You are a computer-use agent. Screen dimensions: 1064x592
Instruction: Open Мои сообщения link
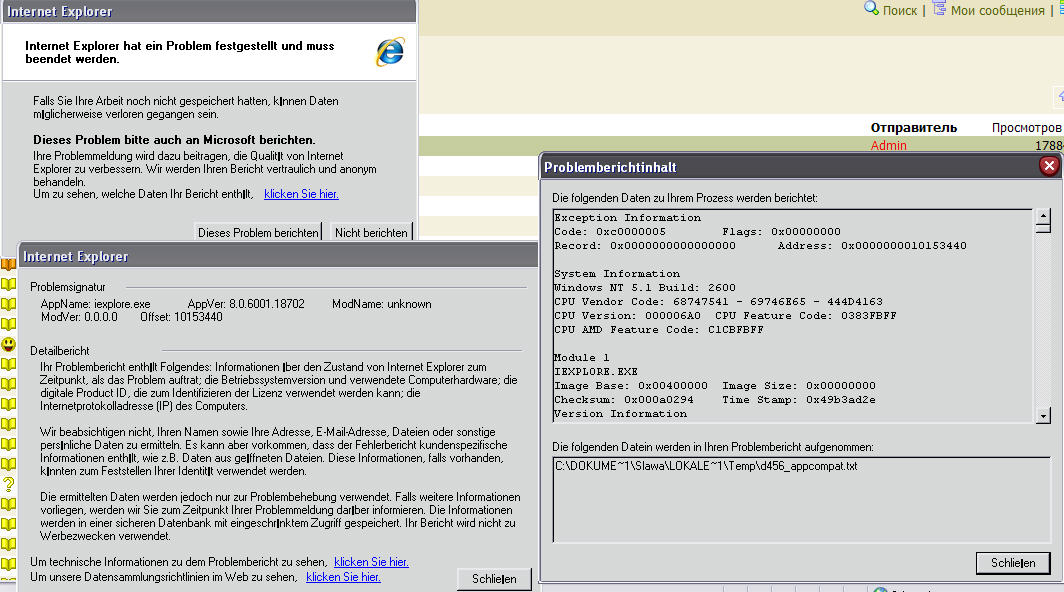click(998, 10)
